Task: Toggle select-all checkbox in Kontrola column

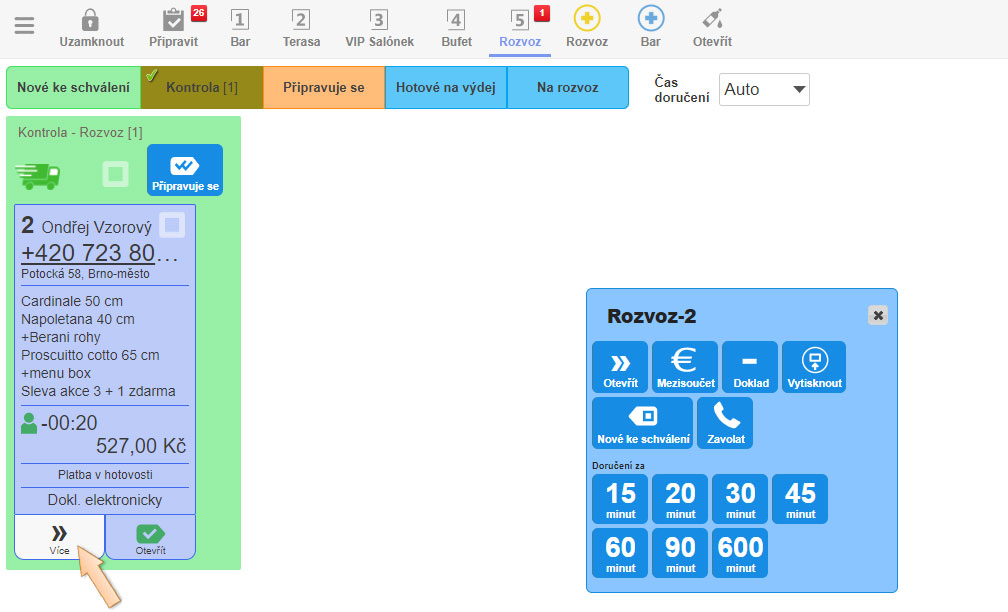Action: tap(116, 174)
